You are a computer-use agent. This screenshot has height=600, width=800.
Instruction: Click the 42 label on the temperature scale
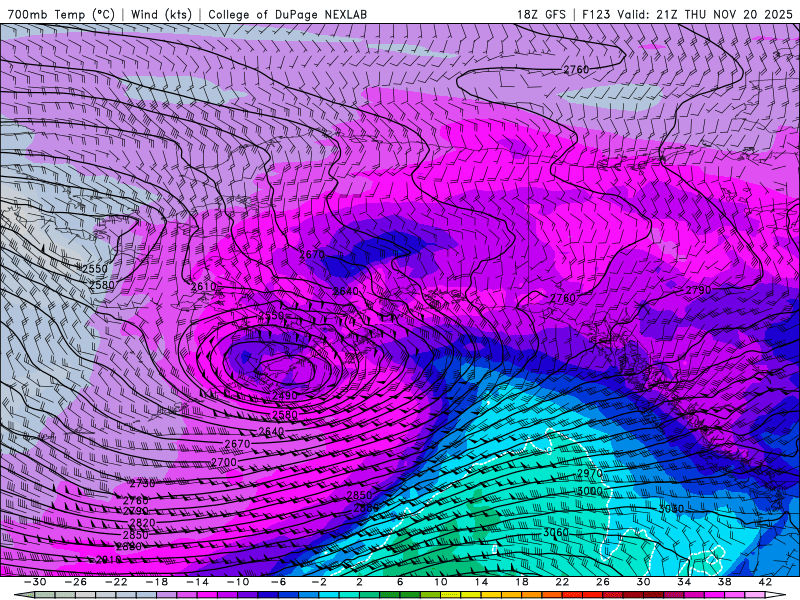pos(765,582)
